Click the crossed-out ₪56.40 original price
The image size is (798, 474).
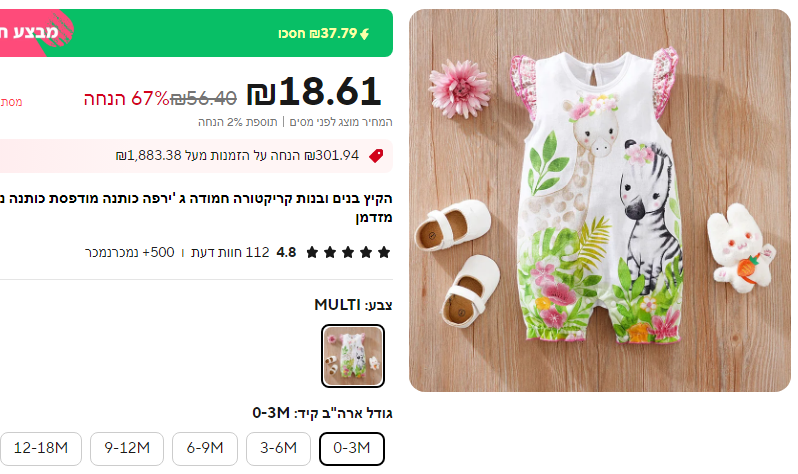coord(203,98)
